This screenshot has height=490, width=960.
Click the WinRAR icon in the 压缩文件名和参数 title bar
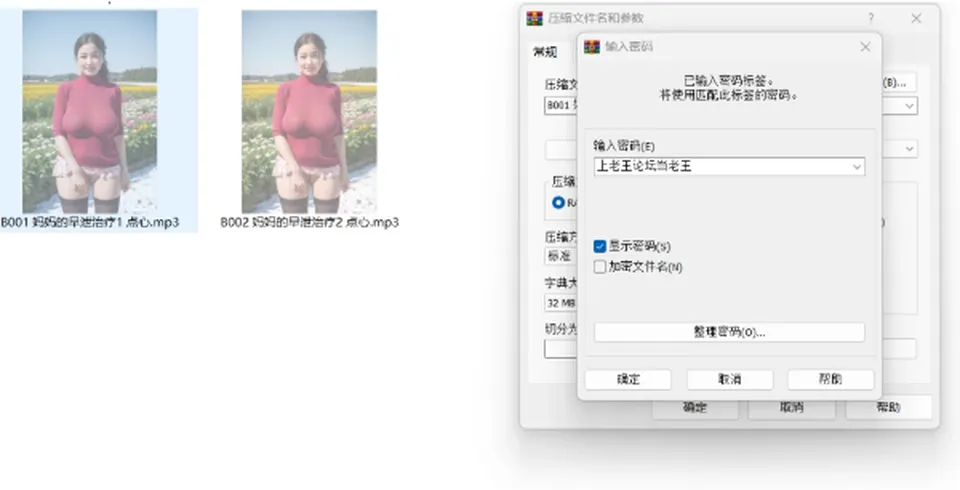point(534,18)
